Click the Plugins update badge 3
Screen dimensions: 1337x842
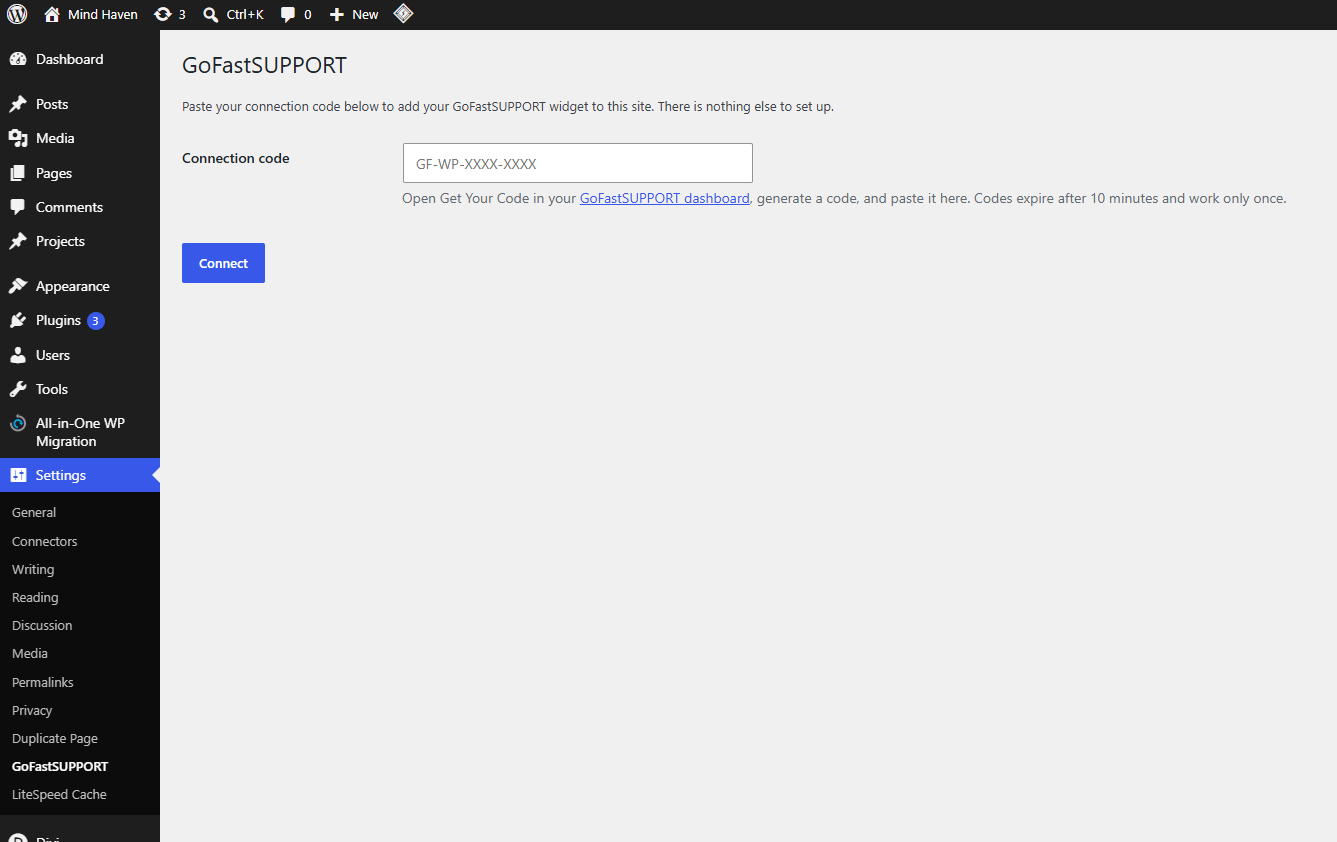click(96, 321)
